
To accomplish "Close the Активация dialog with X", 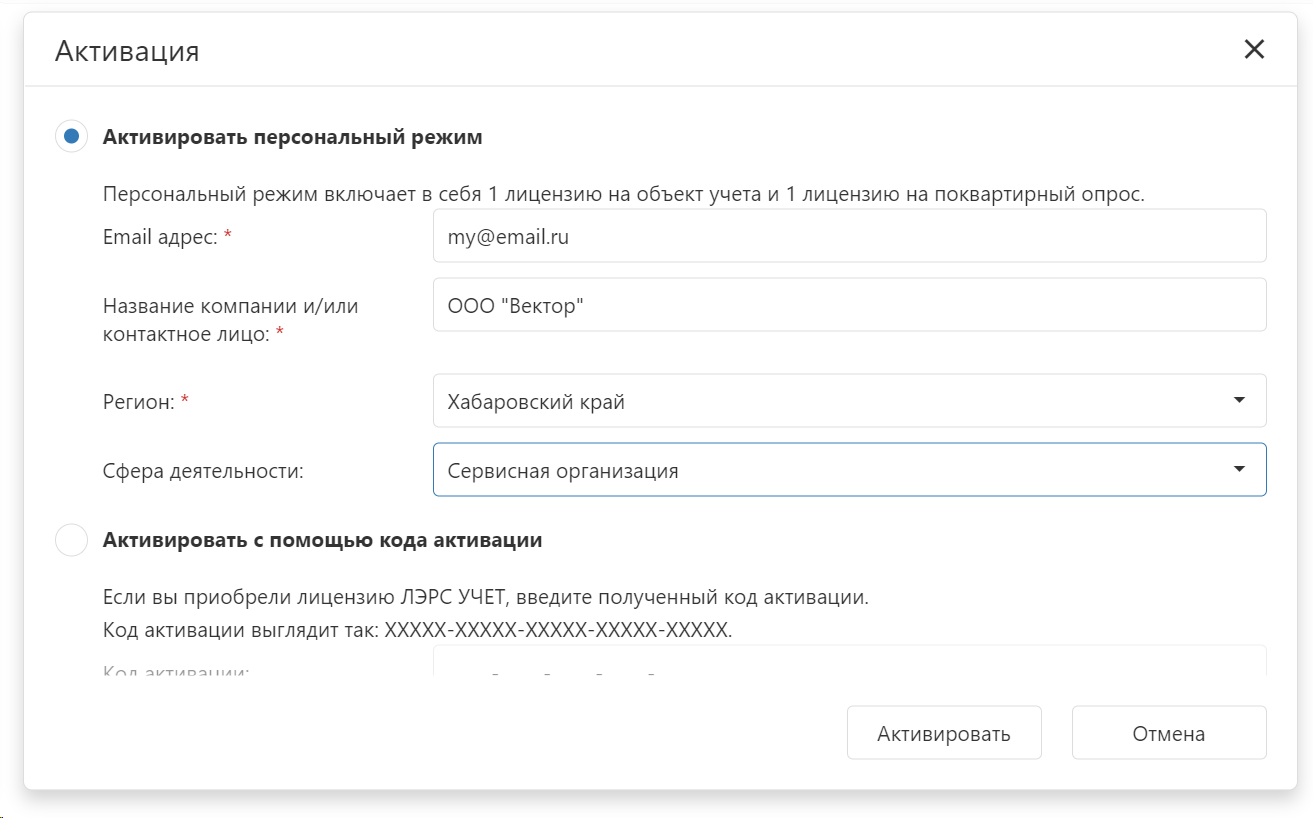I will coord(1254,50).
